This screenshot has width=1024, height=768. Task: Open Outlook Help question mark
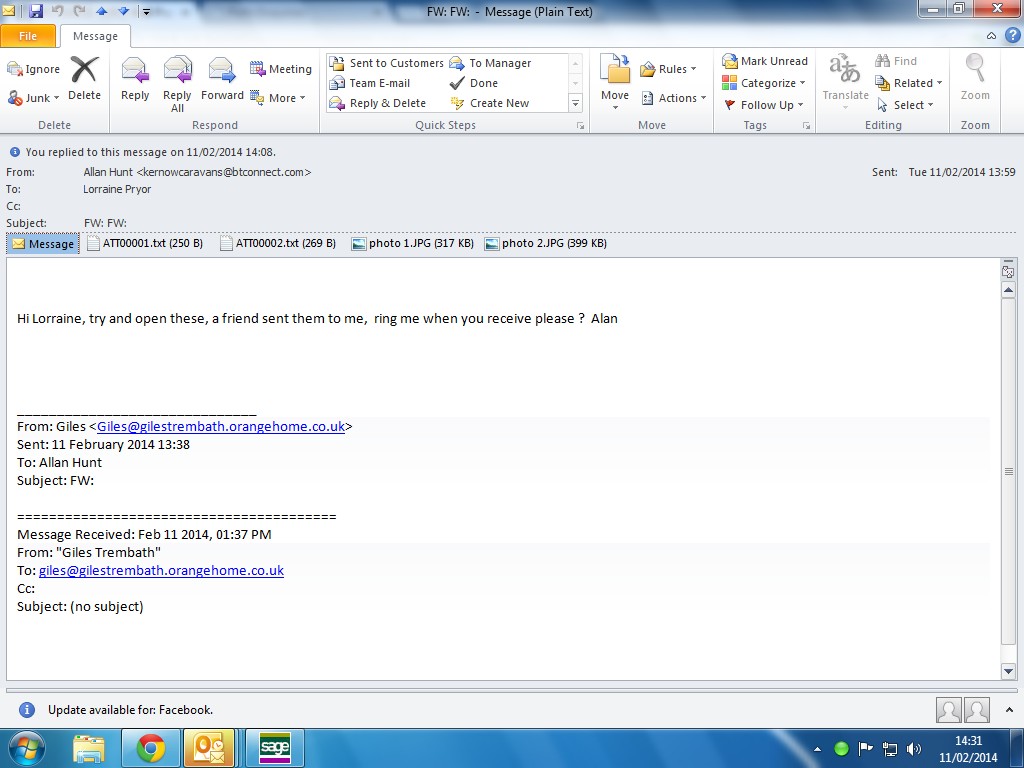[x=1012, y=35]
